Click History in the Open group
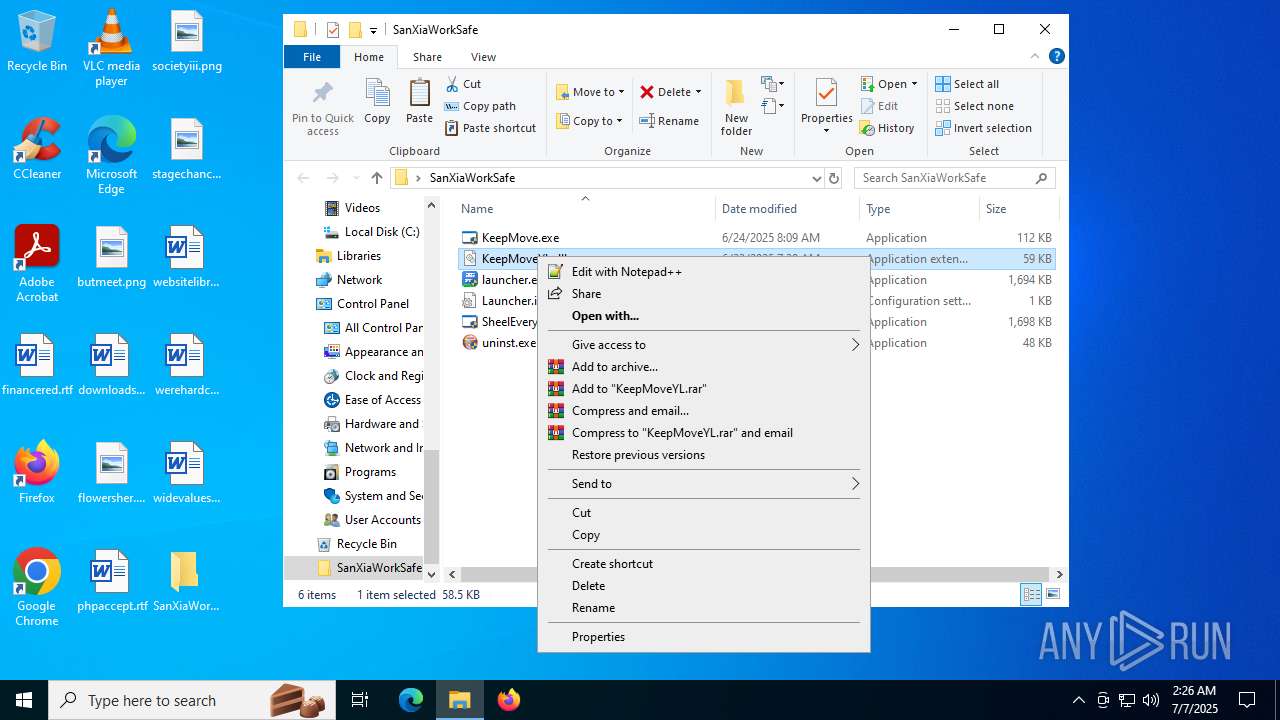The image size is (1280, 720). pos(888,128)
